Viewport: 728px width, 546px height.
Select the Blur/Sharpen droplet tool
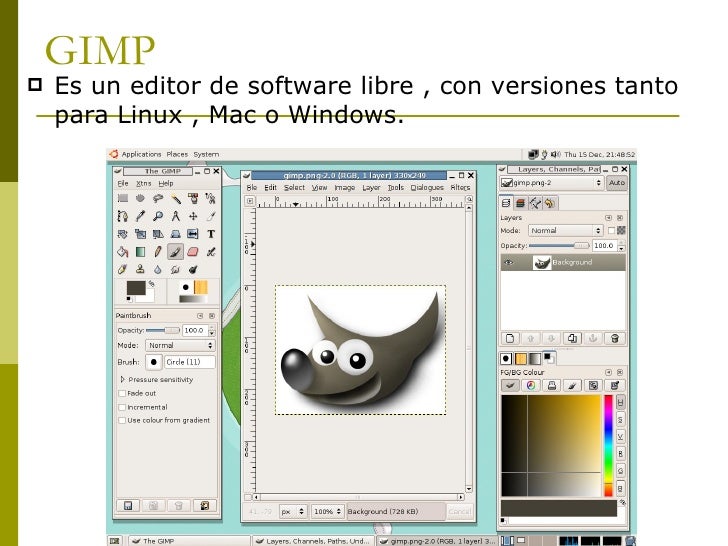(158, 269)
